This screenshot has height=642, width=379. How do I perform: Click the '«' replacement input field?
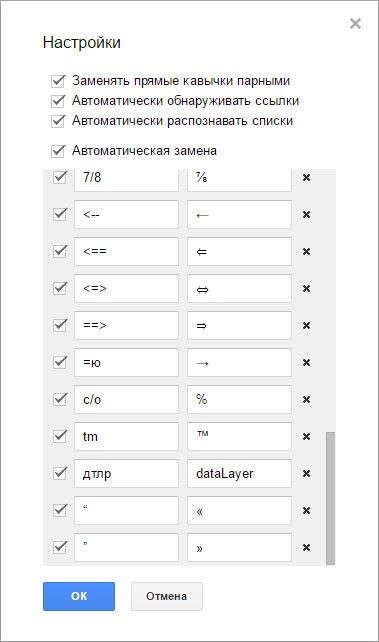pos(239,510)
